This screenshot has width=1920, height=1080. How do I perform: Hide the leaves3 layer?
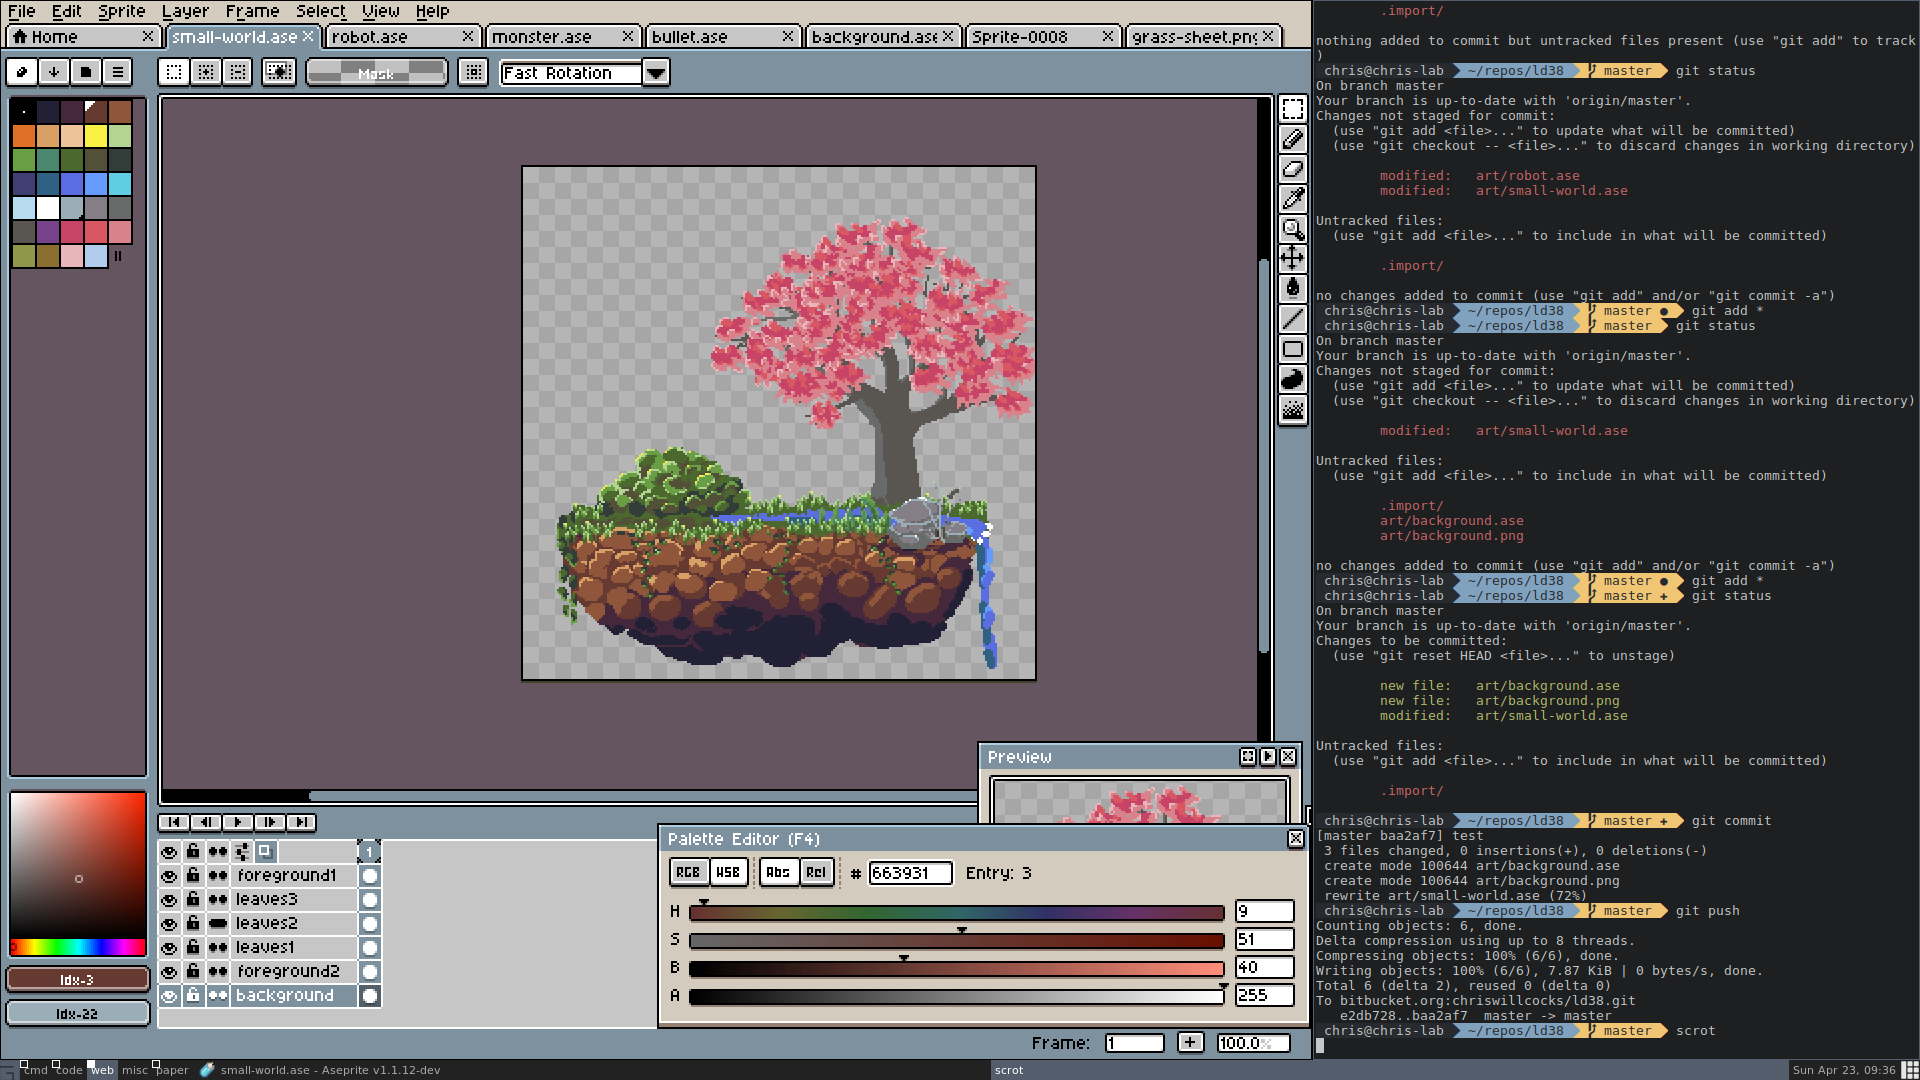point(169,900)
